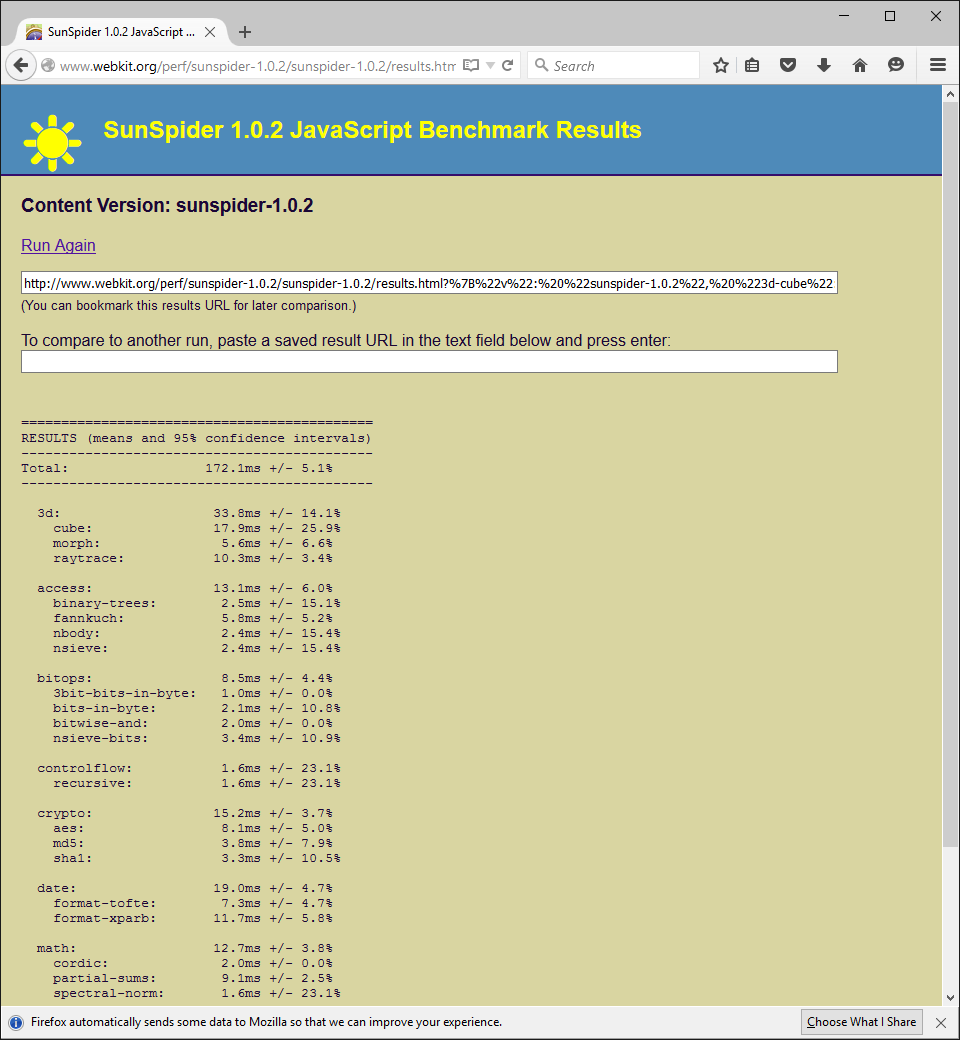Click the yellow SunSpider sun logo
The height and width of the screenshot is (1040, 960).
(x=52, y=143)
